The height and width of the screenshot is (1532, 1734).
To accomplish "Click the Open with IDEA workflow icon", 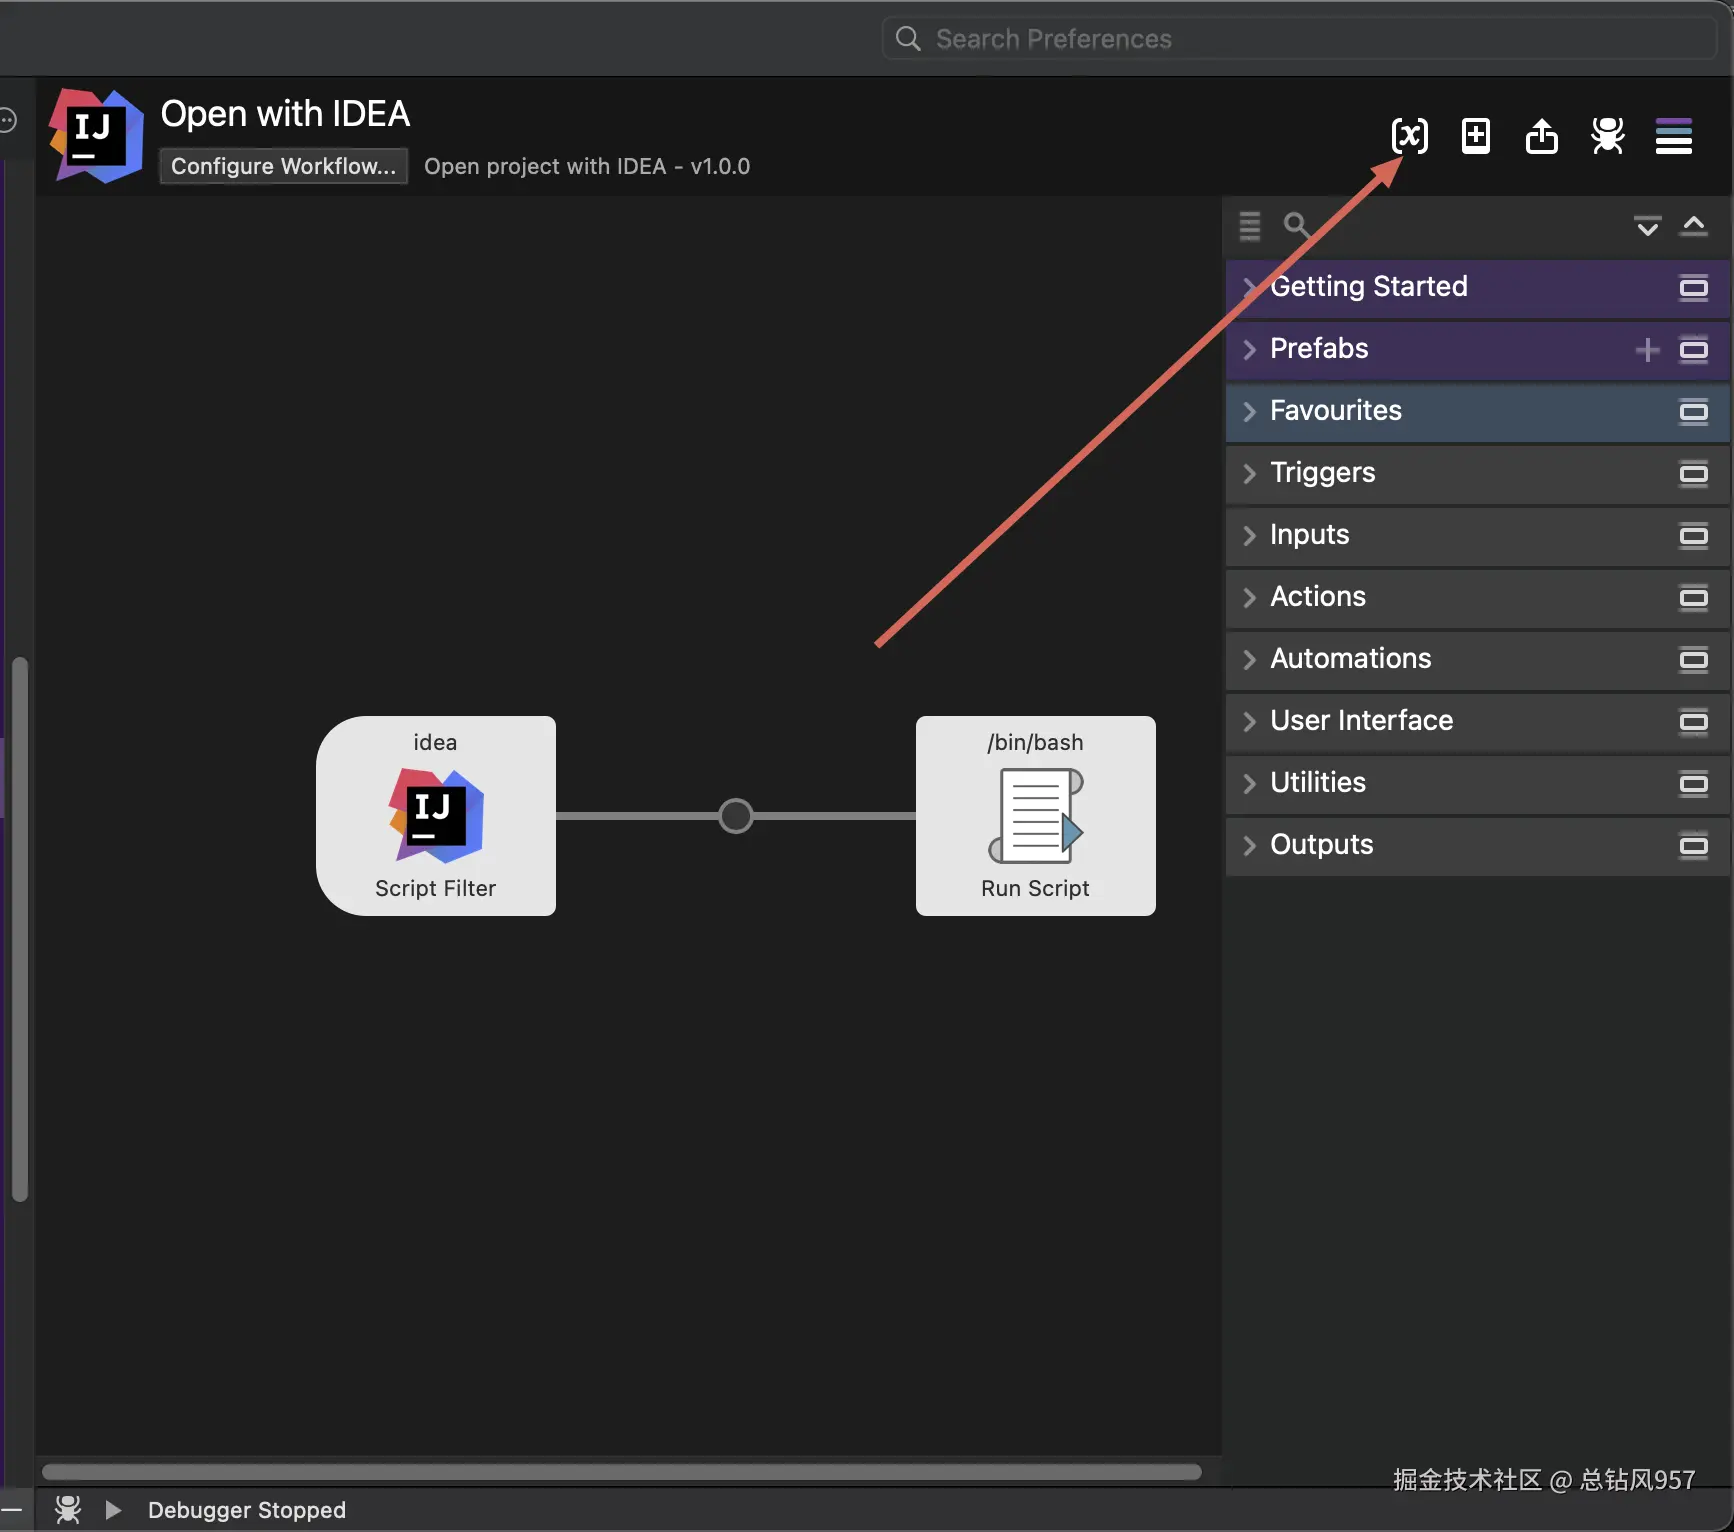I will pyautogui.click(x=96, y=136).
